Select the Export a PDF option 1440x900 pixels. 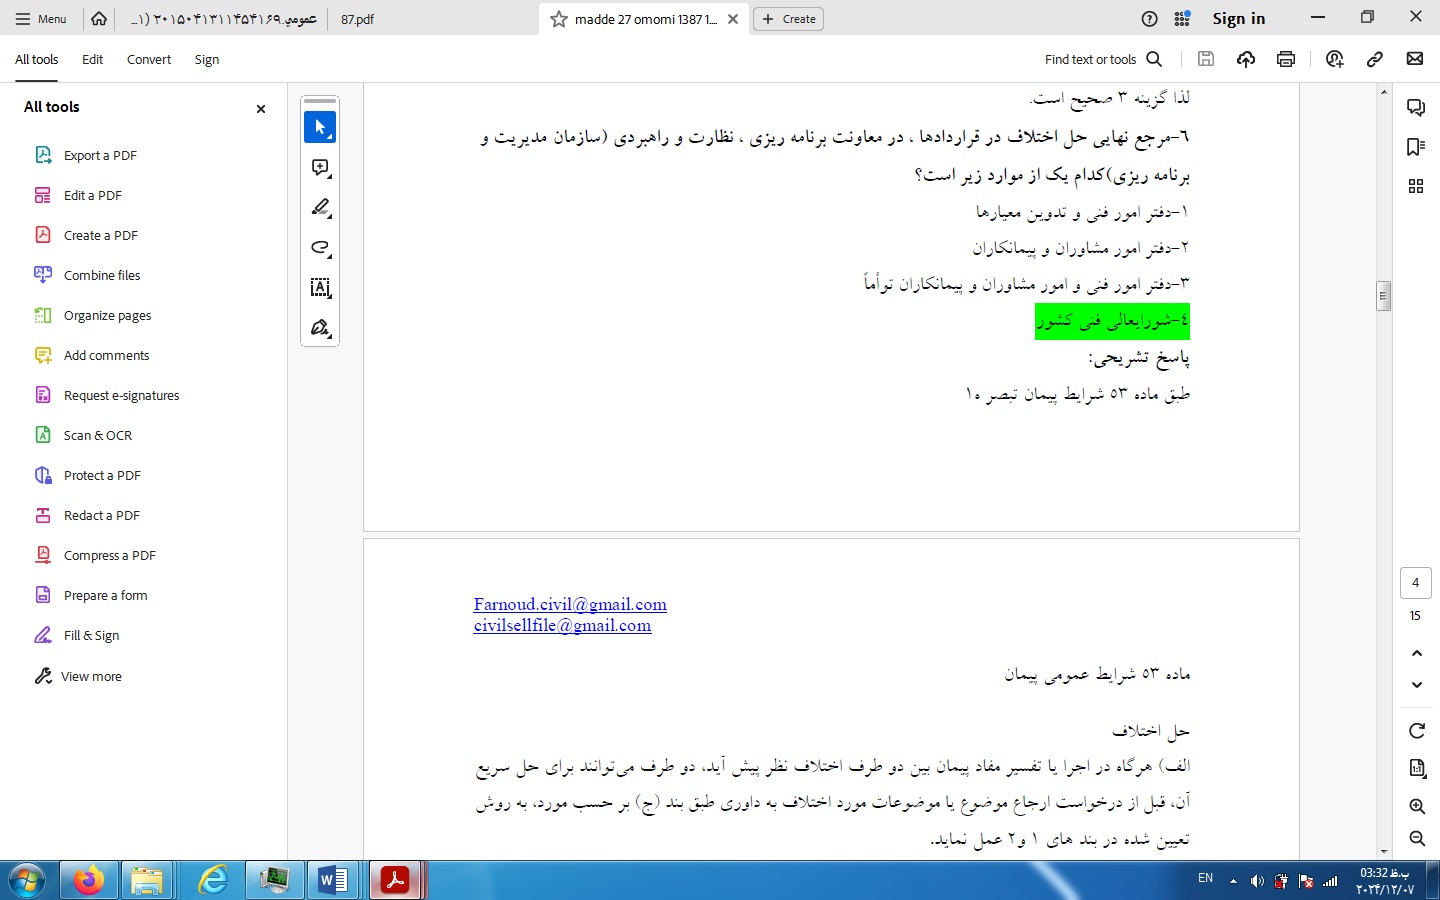pyautogui.click(x=97, y=155)
